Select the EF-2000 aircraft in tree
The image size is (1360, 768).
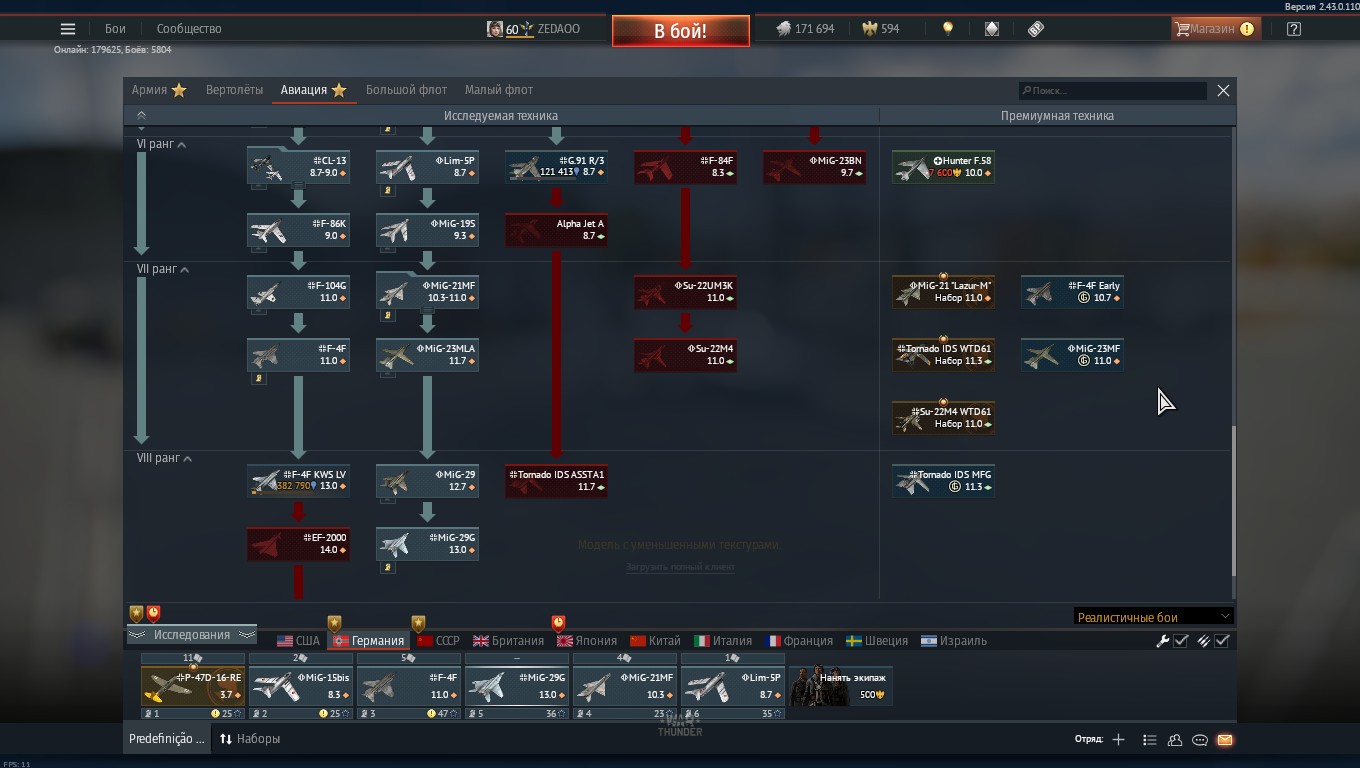(298, 544)
